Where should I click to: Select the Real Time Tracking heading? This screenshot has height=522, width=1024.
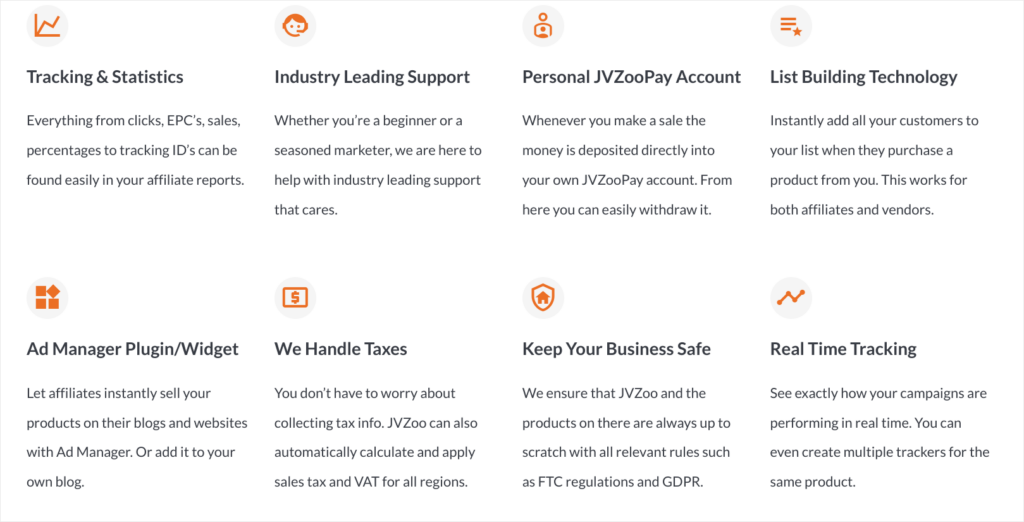pos(843,349)
